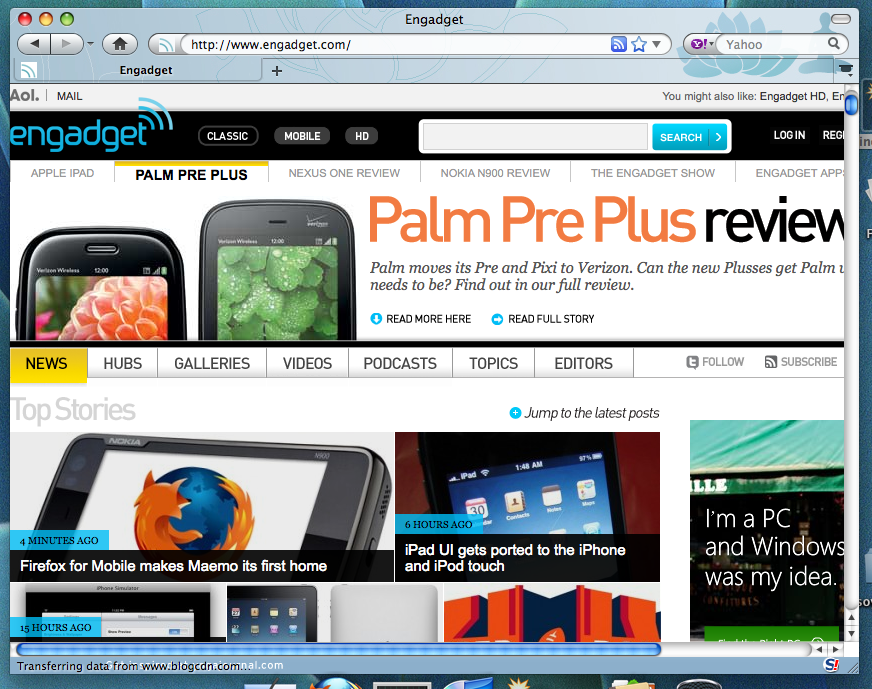Switch to the HD site version

coord(361,136)
